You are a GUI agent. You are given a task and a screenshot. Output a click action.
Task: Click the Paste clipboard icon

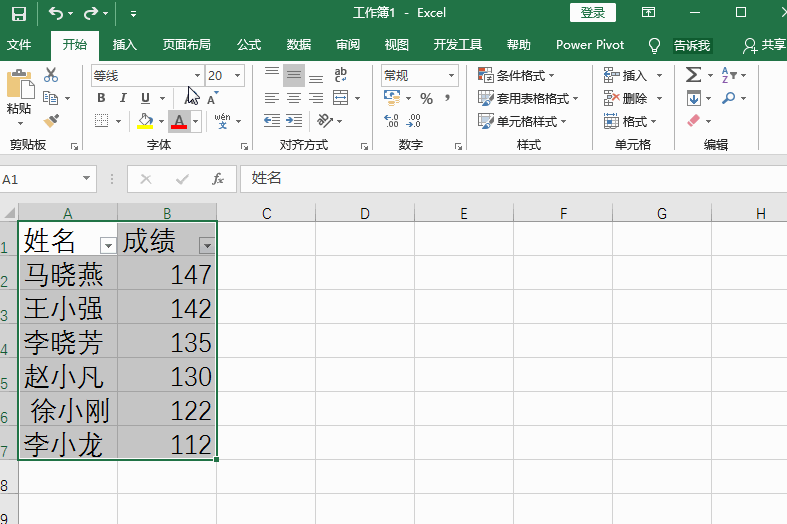point(20,84)
